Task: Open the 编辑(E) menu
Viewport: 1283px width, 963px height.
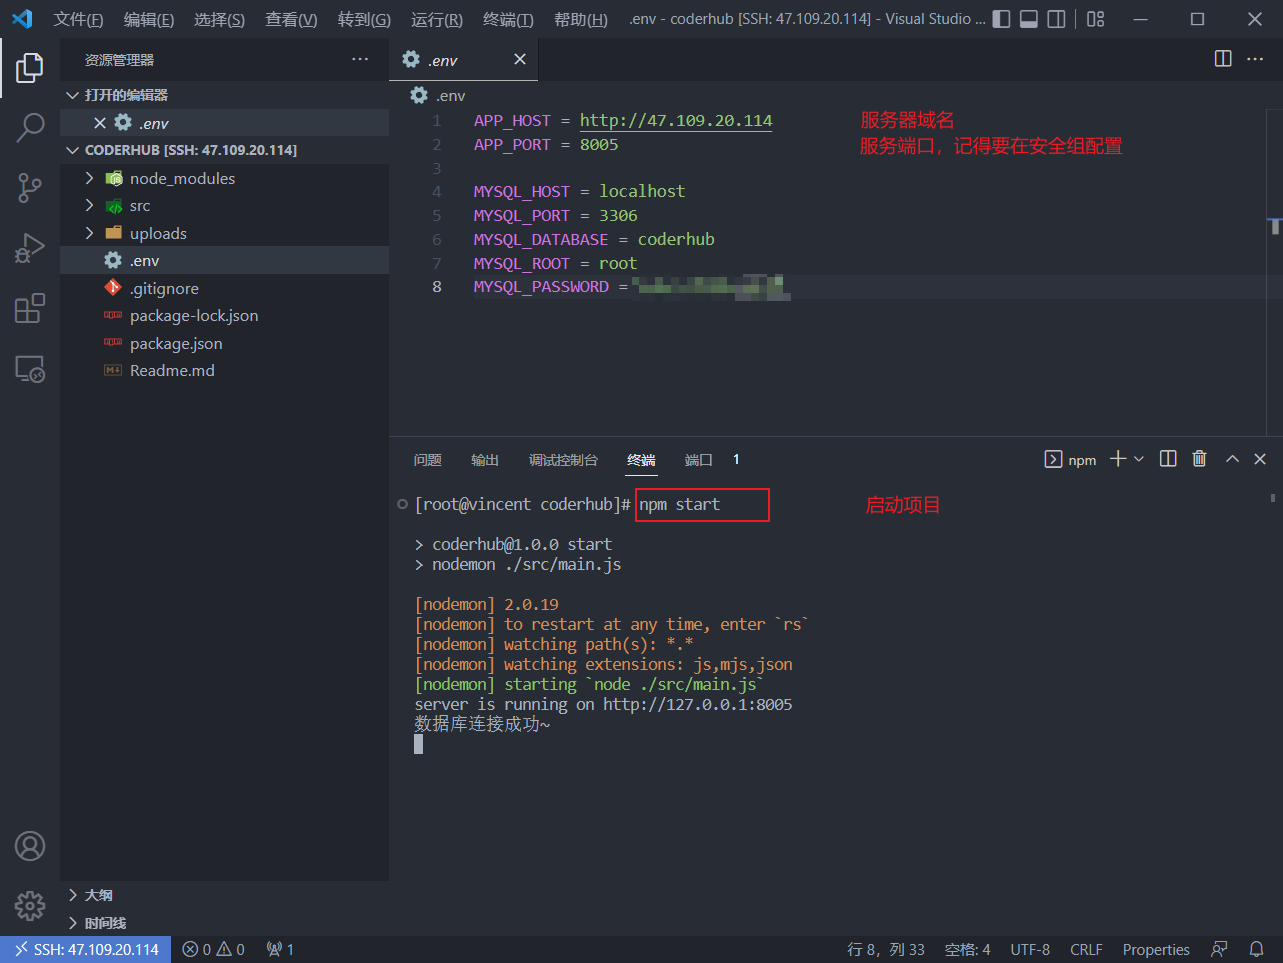Action: coord(149,19)
